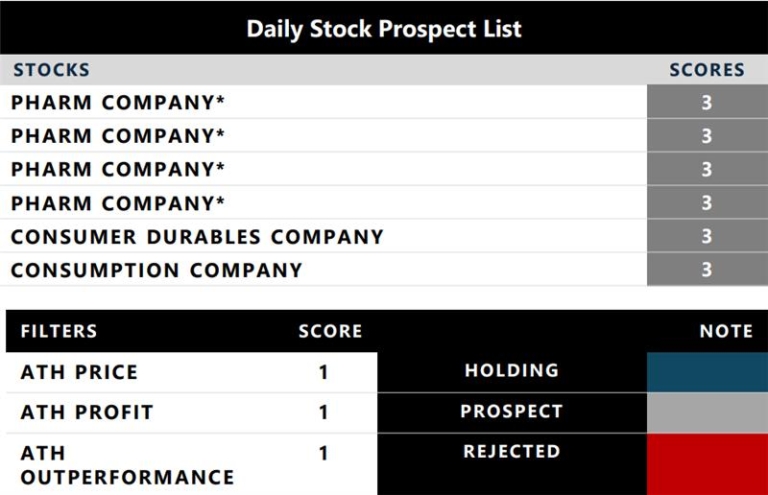
Task: Select the STOCKS column header
Action: (x=51, y=70)
